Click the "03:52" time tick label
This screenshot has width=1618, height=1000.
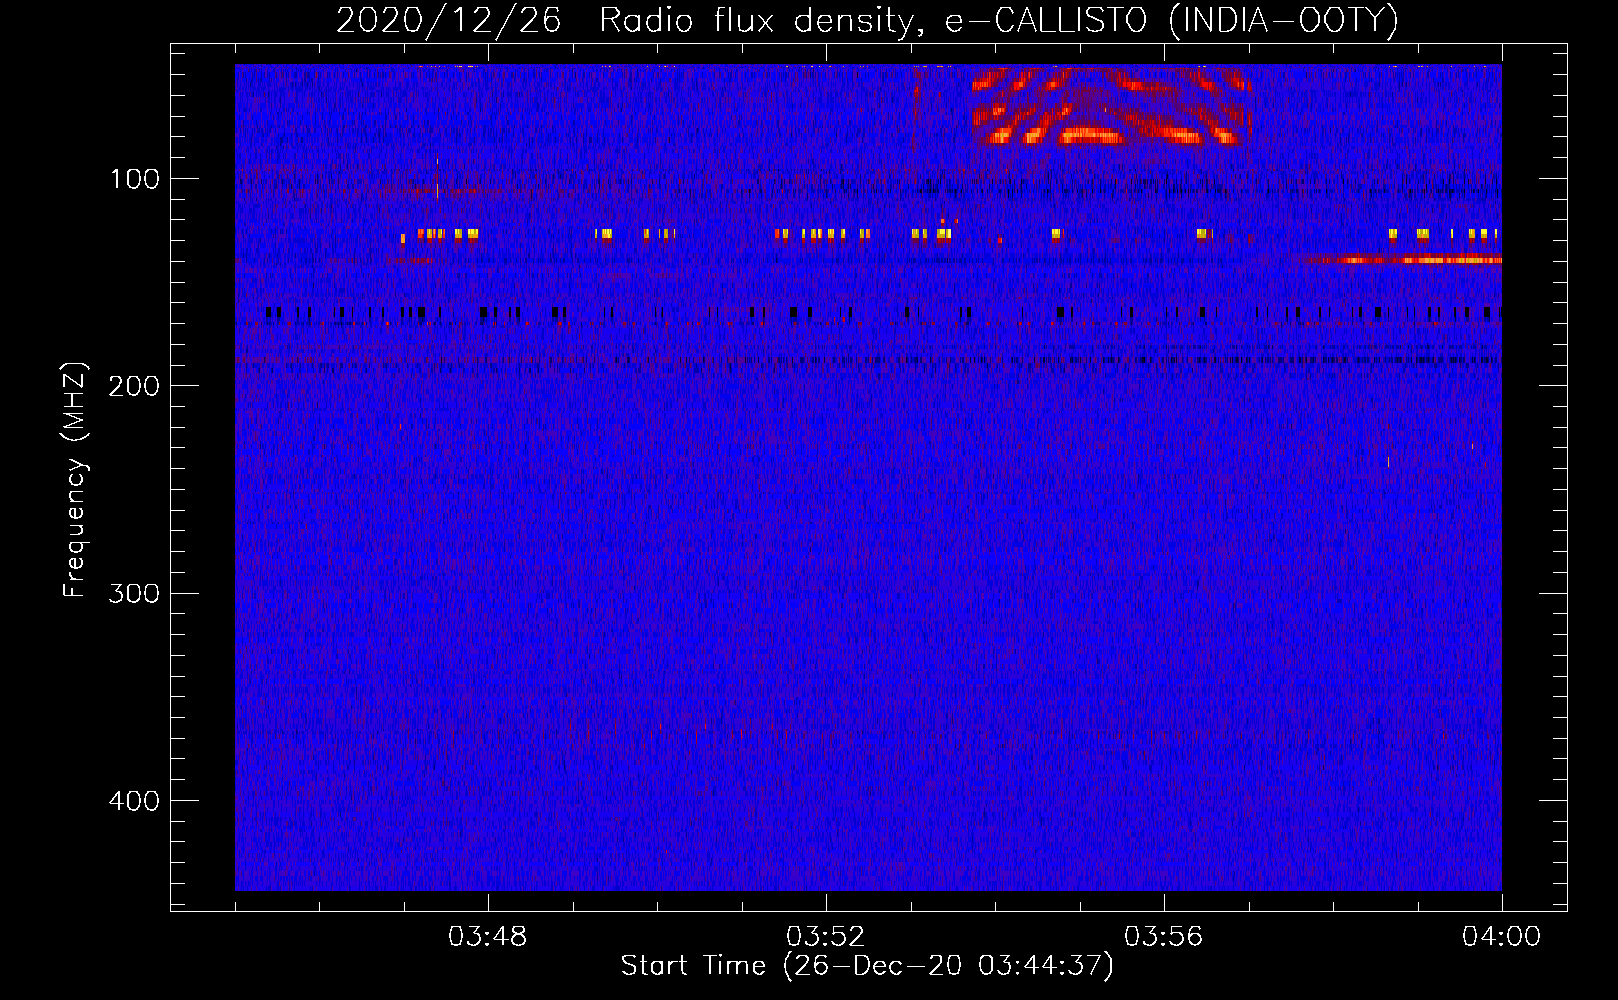click(x=825, y=937)
